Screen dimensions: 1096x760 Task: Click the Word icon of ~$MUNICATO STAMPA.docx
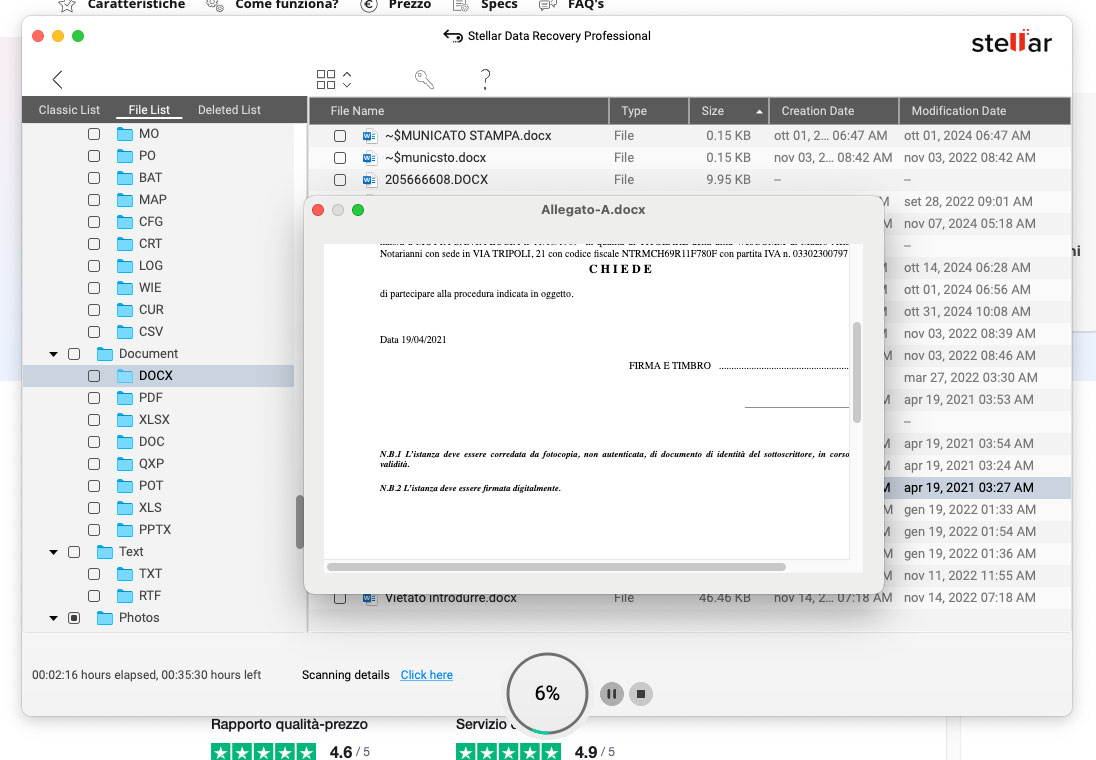click(x=369, y=136)
